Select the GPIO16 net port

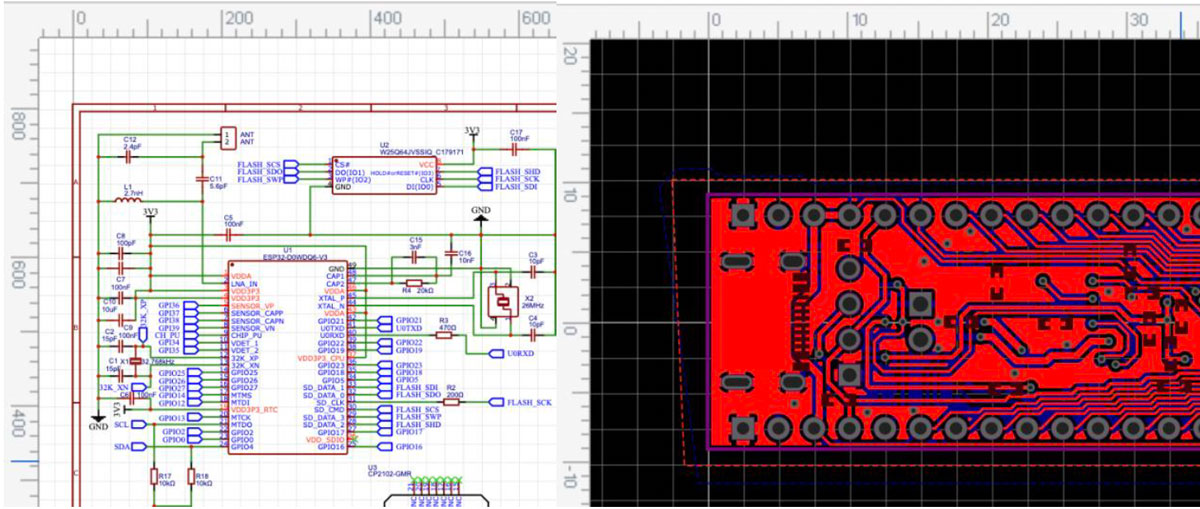coord(401,447)
